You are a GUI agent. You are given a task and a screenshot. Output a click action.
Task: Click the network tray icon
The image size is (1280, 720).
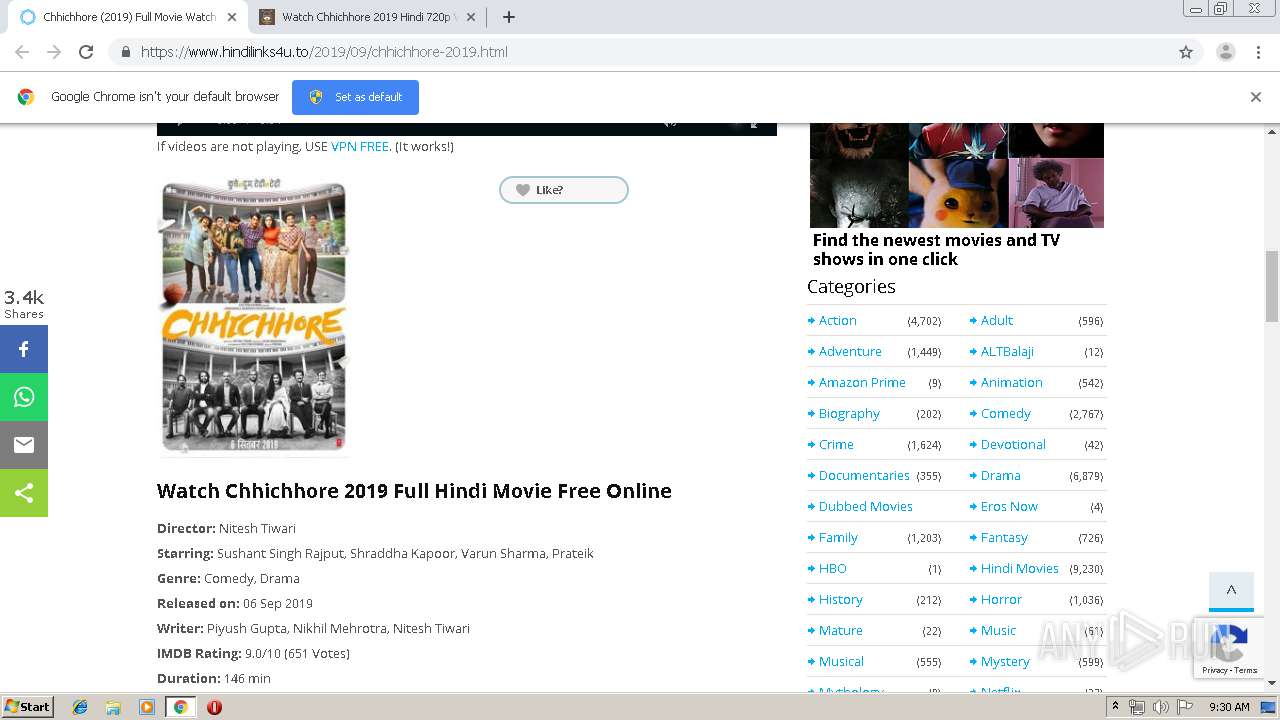click(1137, 707)
